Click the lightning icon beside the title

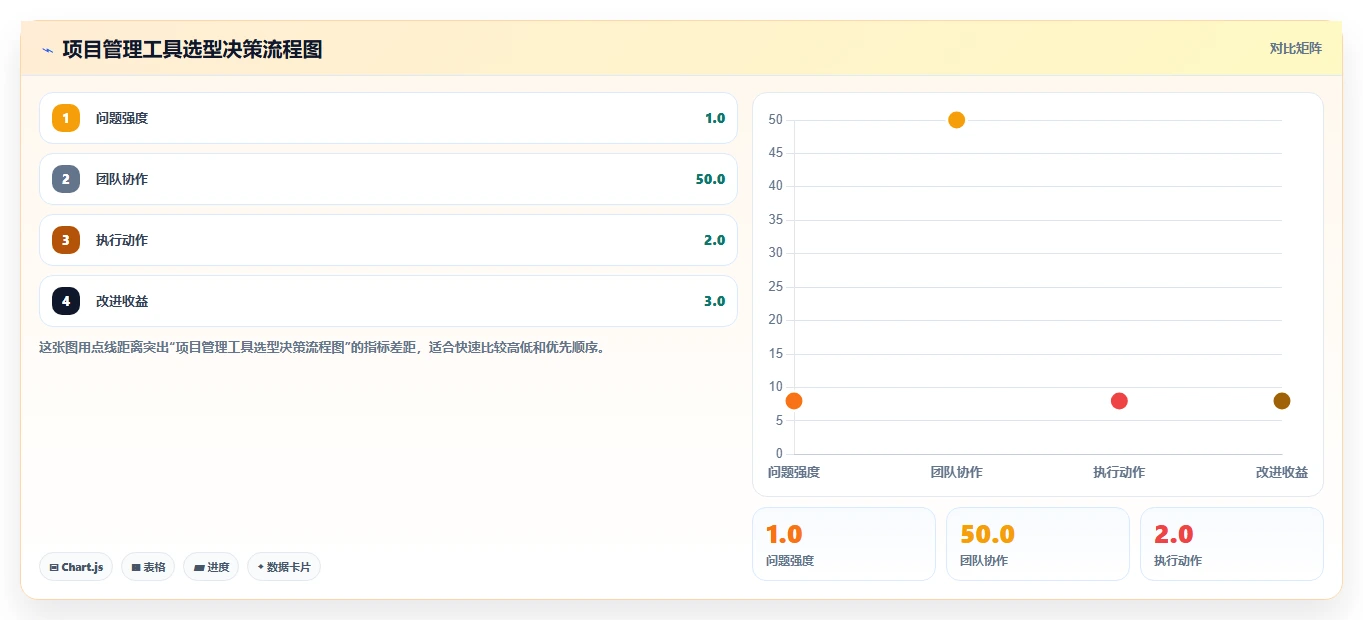pos(47,49)
